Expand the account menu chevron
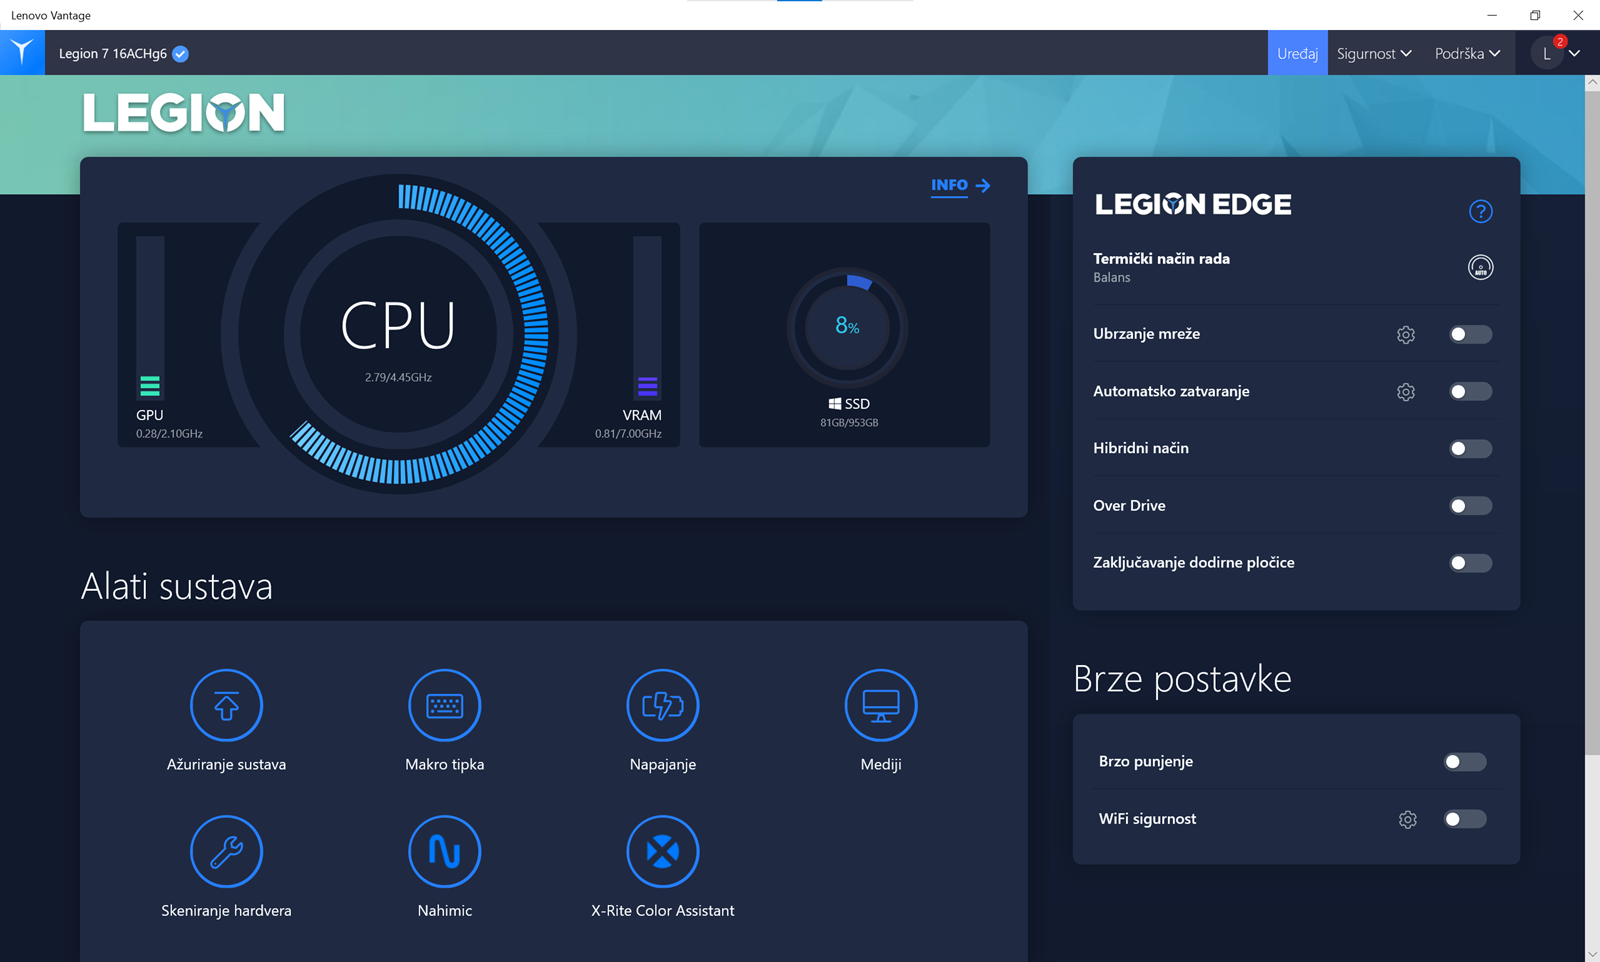The width and height of the screenshot is (1600, 962). [1574, 54]
